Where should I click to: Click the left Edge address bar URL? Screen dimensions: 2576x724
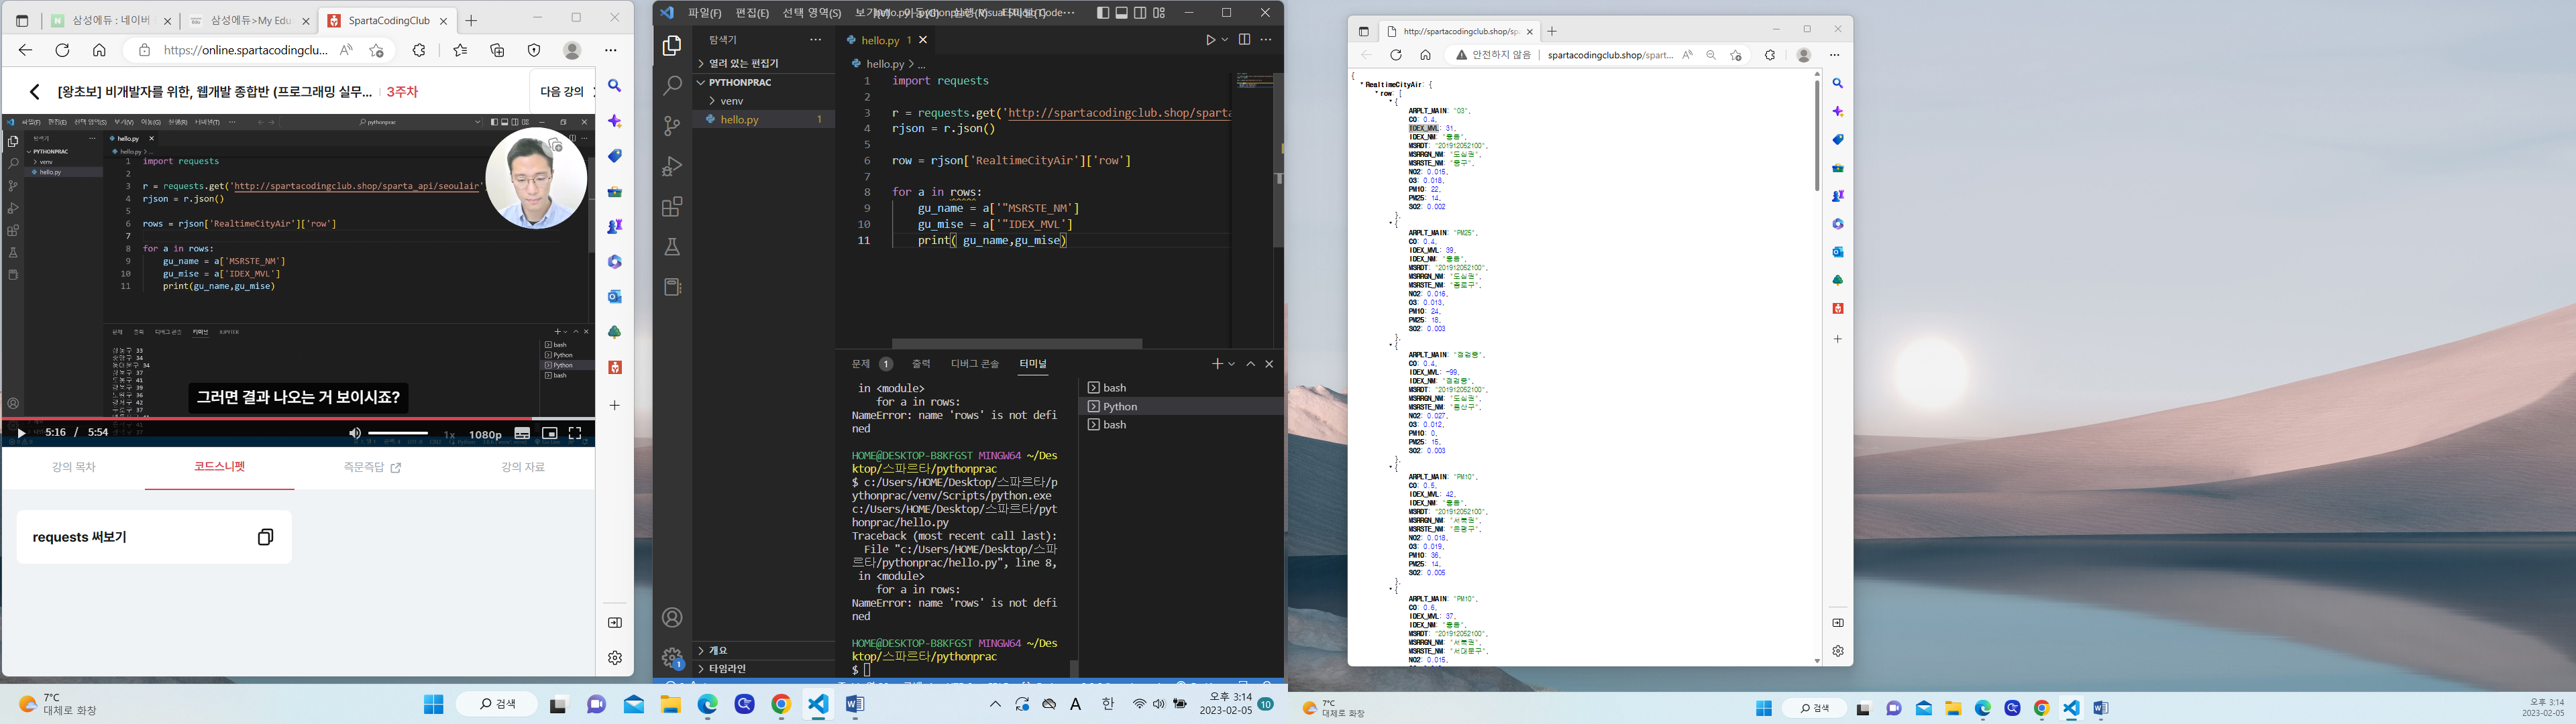pos(245,50)
